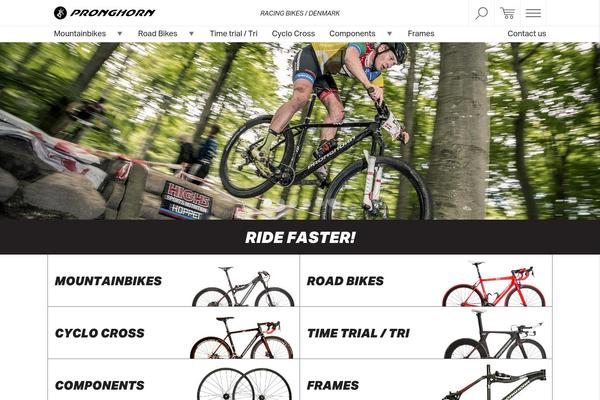Open the Cyclo Cross menu item
Viewport: 600px width, 400px height.
(x=293, y=34)
